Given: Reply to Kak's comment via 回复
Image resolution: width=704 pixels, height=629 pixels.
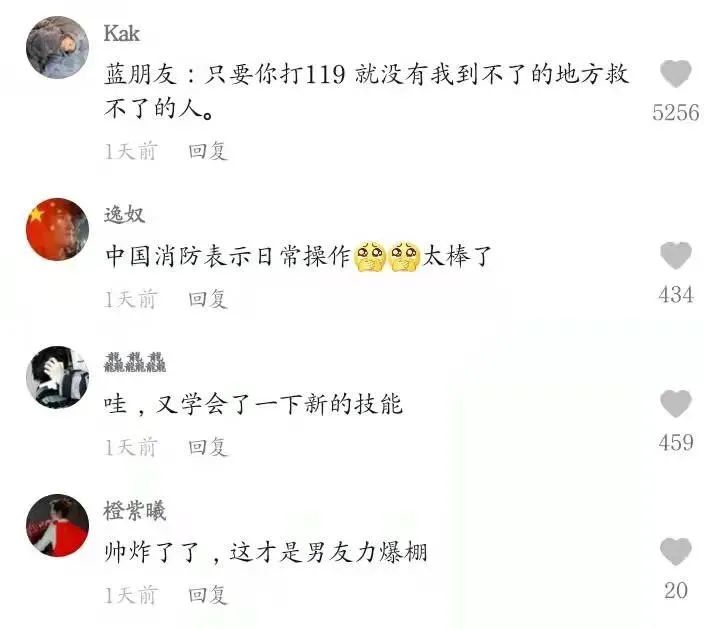Looking at the screenshot, I should pos(207,151).
